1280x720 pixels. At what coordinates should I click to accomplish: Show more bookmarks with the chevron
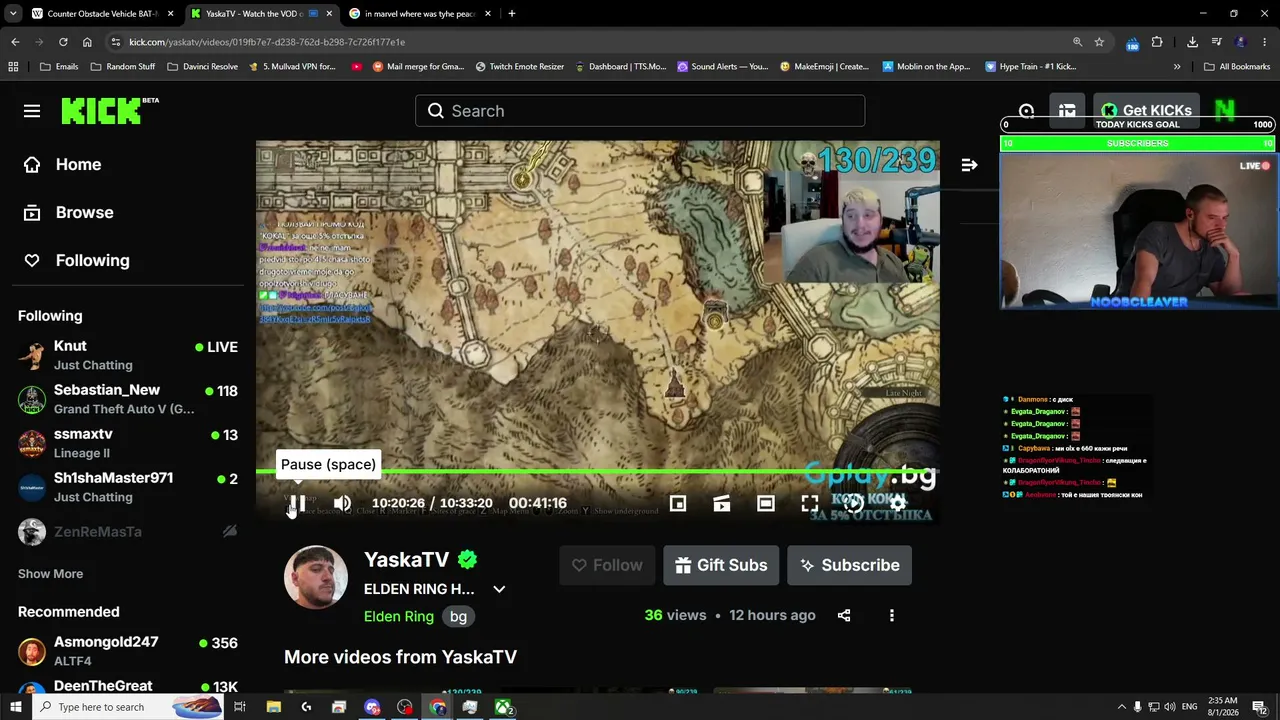click(x=1177, y=67)
